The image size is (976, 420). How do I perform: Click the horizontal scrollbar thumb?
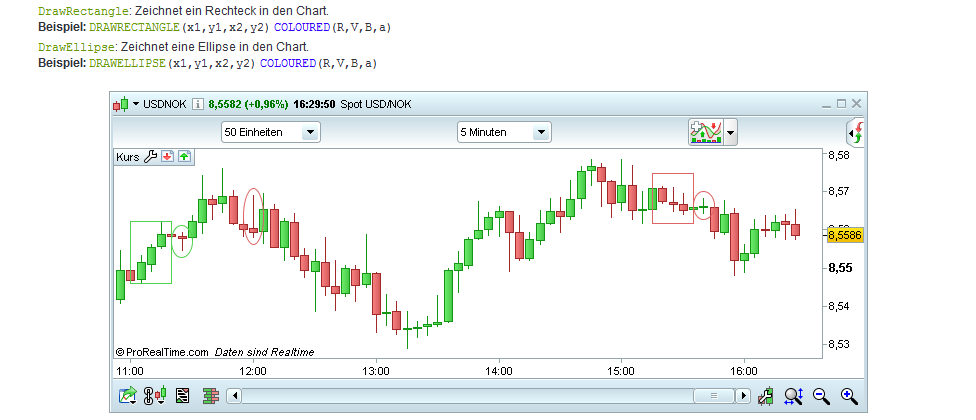point(714,396)
